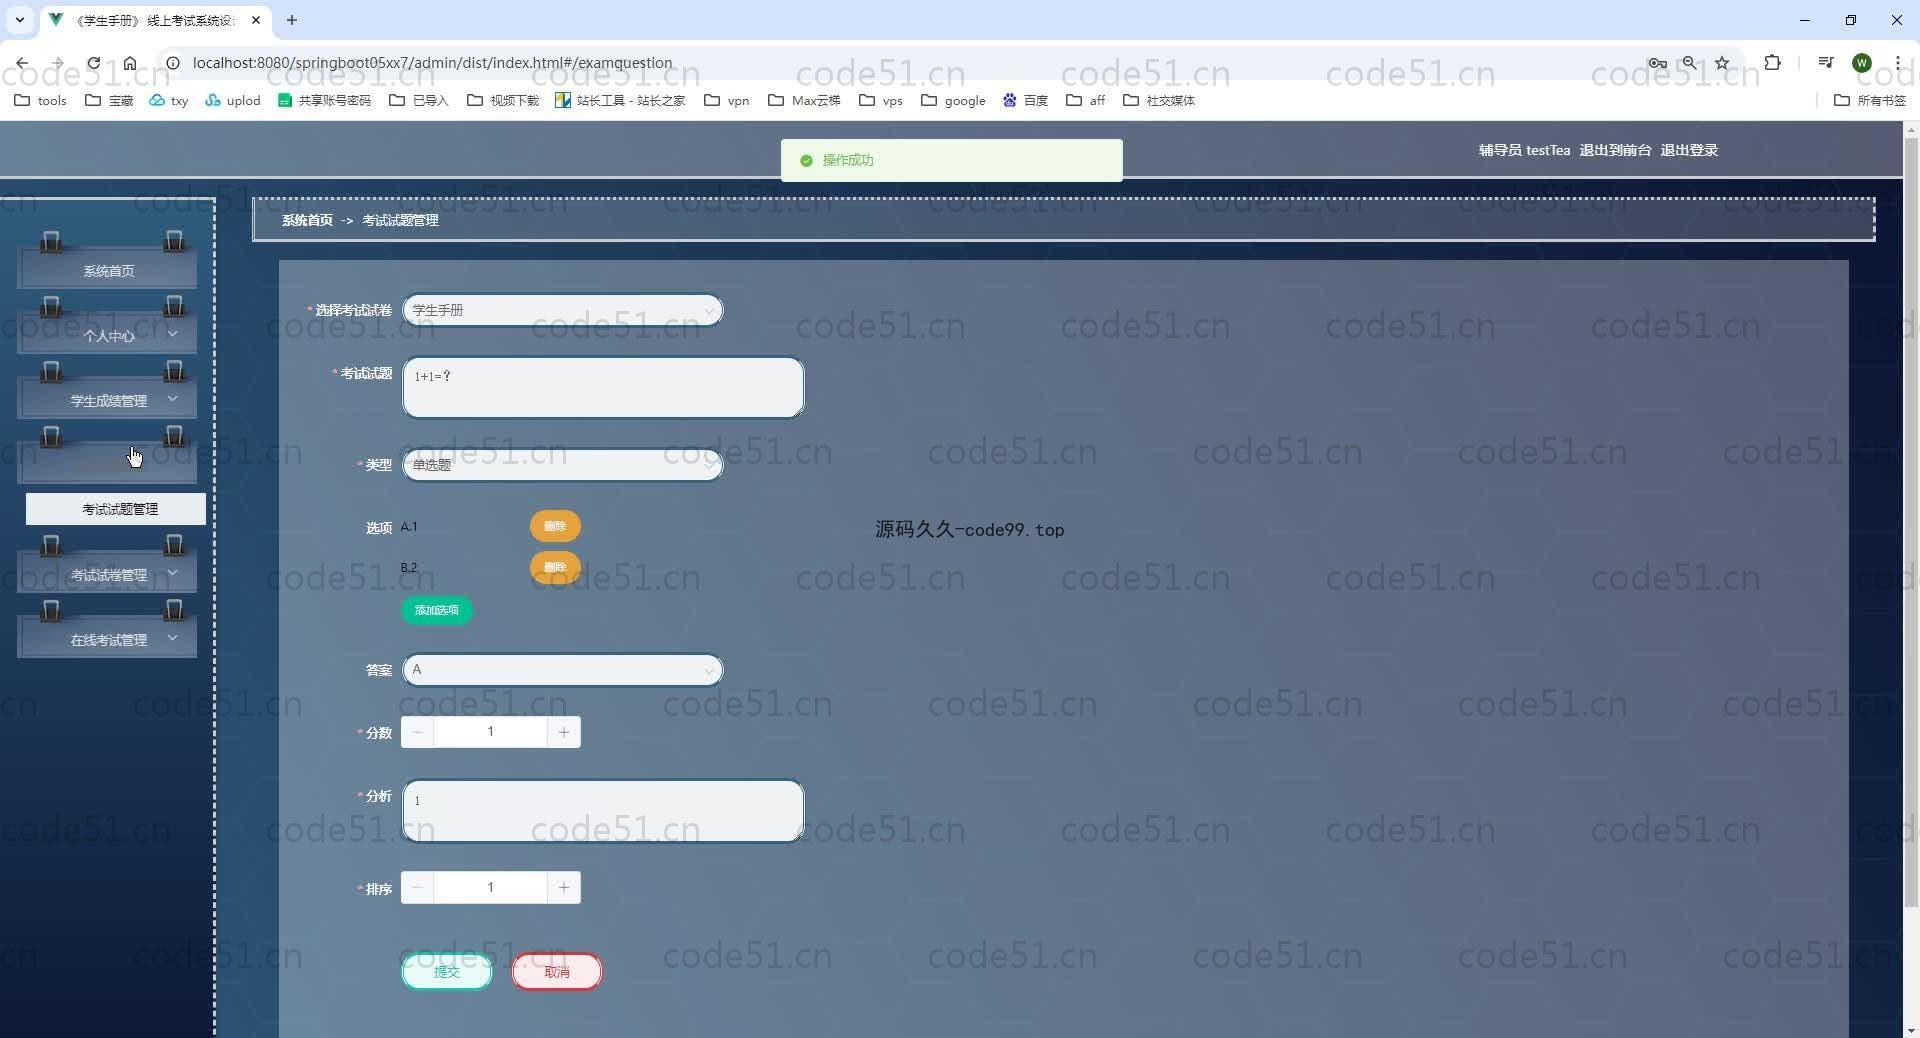
Task: Expand the 考试试卷管理 sidebar menu
Action: point(107,574)
